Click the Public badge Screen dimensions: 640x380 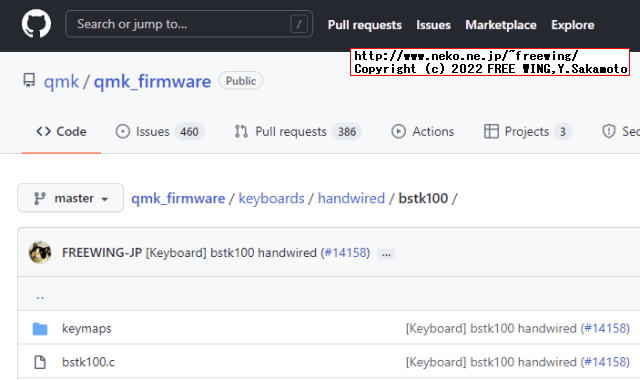click(x=241, y=81)
